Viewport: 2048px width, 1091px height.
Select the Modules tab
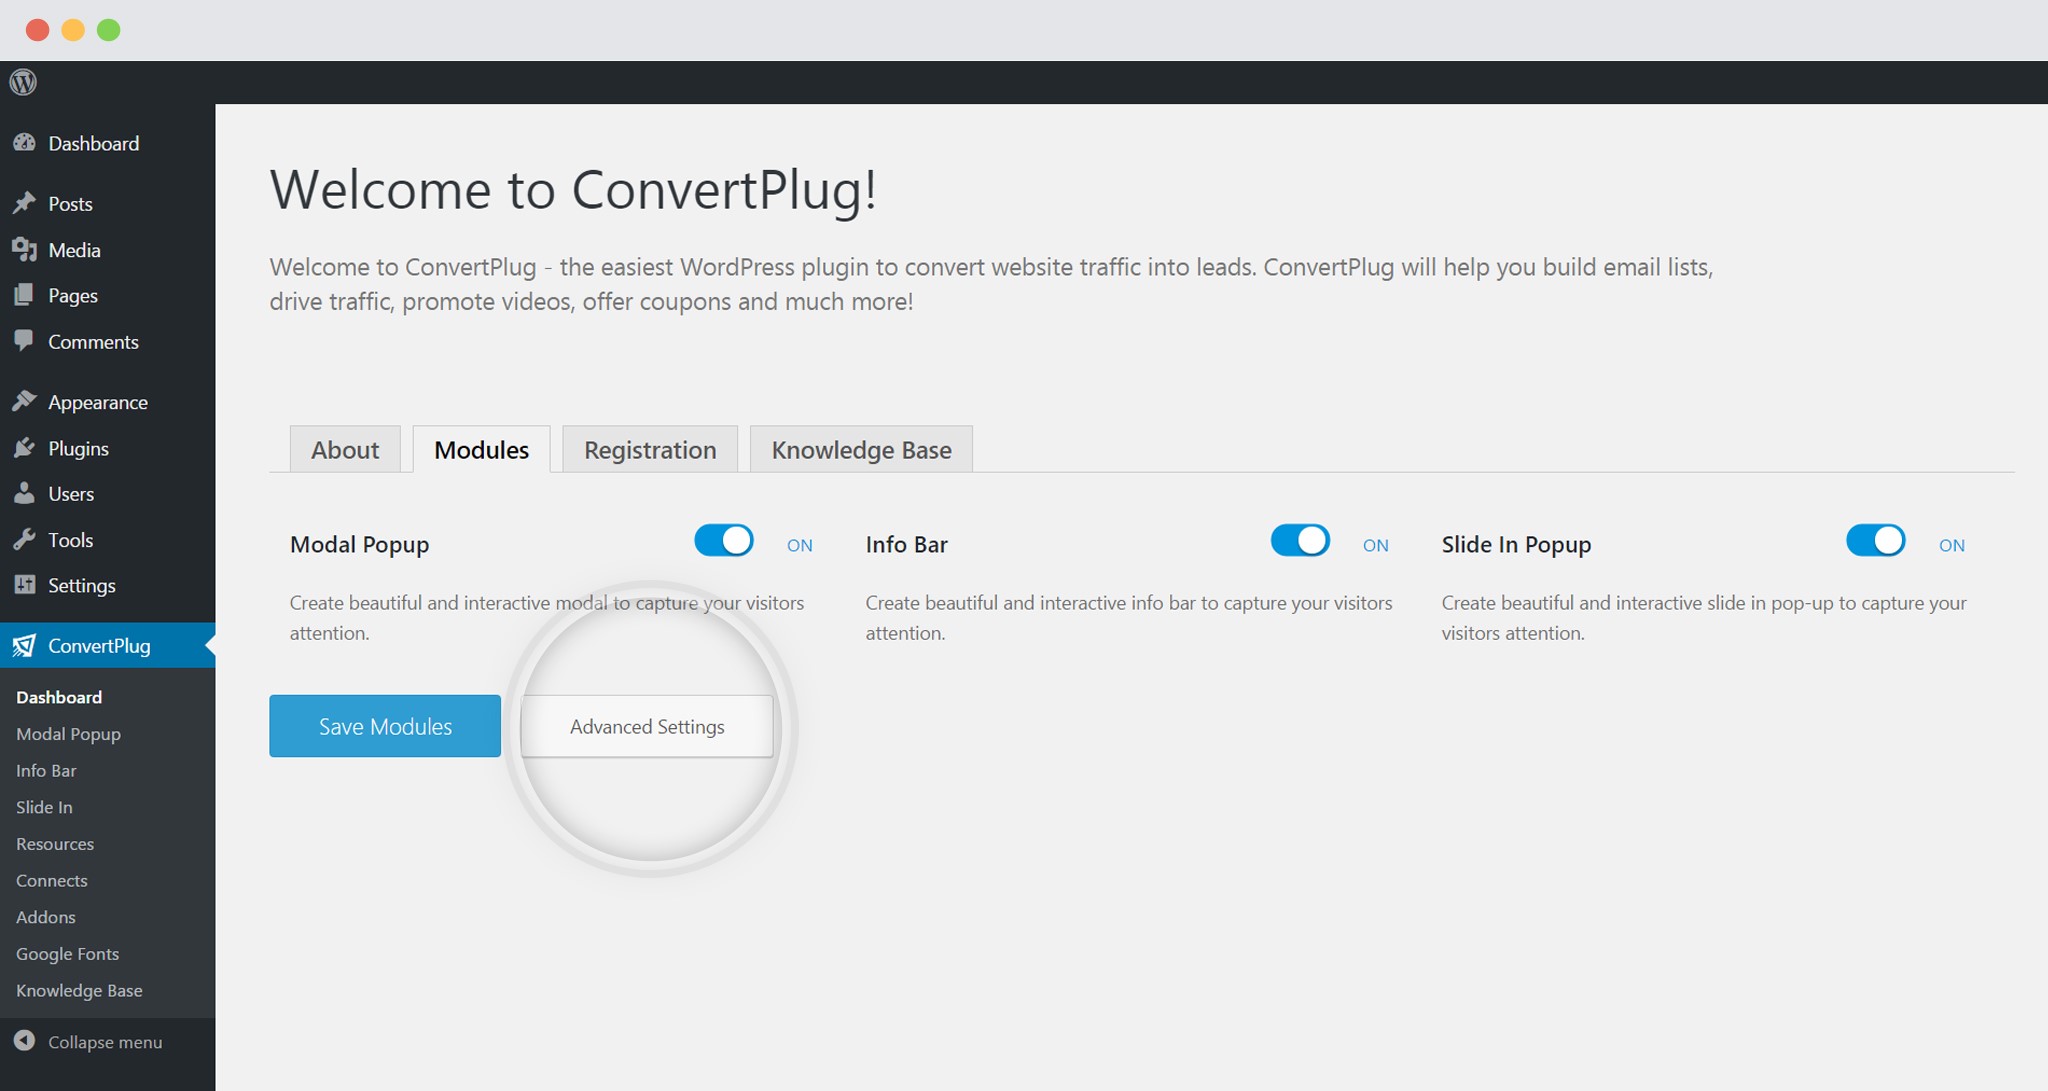[x=481, y=449]
